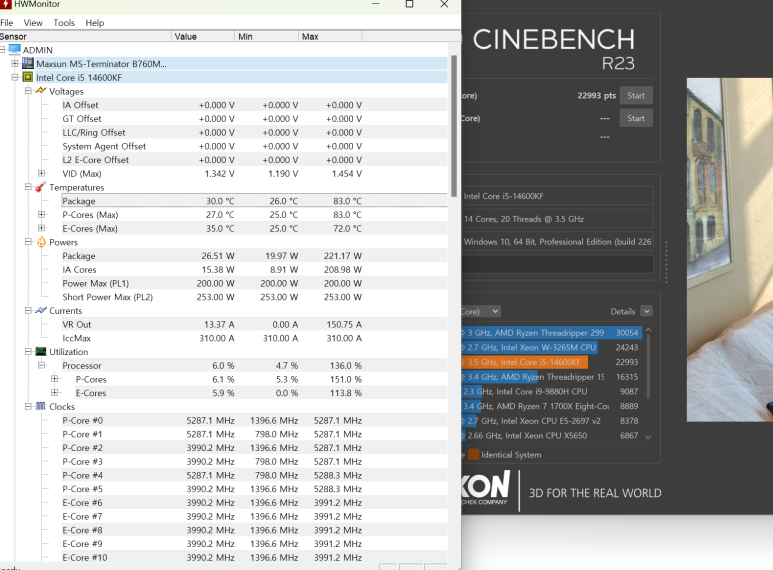Click the Max column header
The width and height of the screenshot is (773, 570).
(x=330, y=36)
